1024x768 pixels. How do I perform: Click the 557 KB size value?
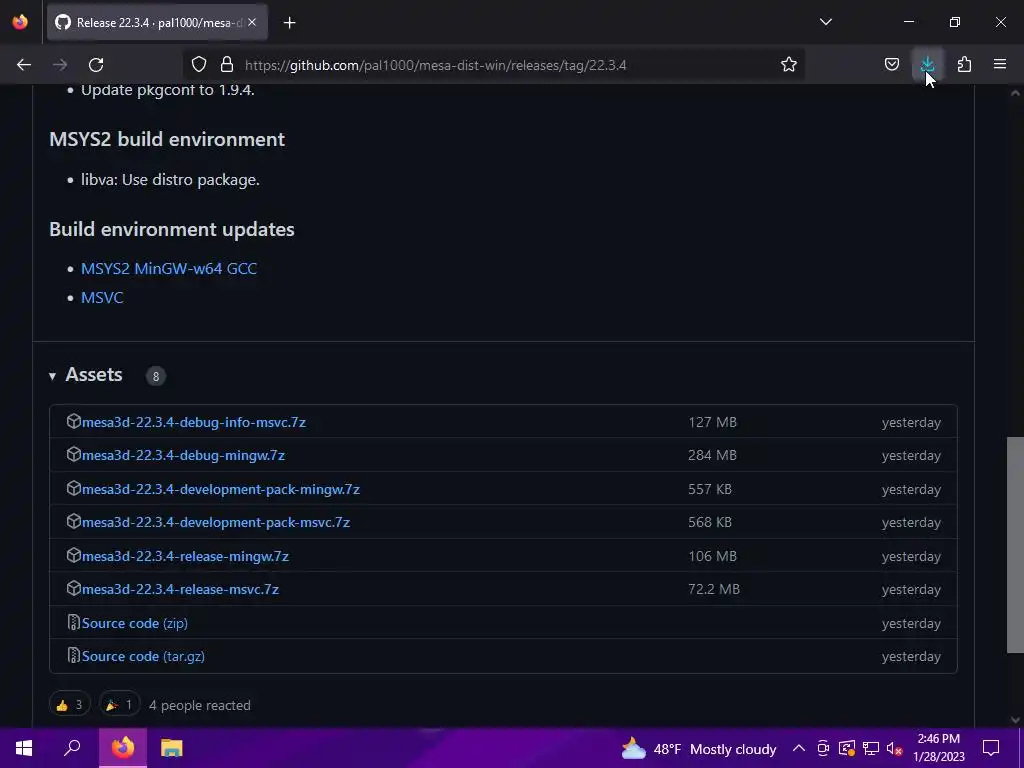click(710, 489)
